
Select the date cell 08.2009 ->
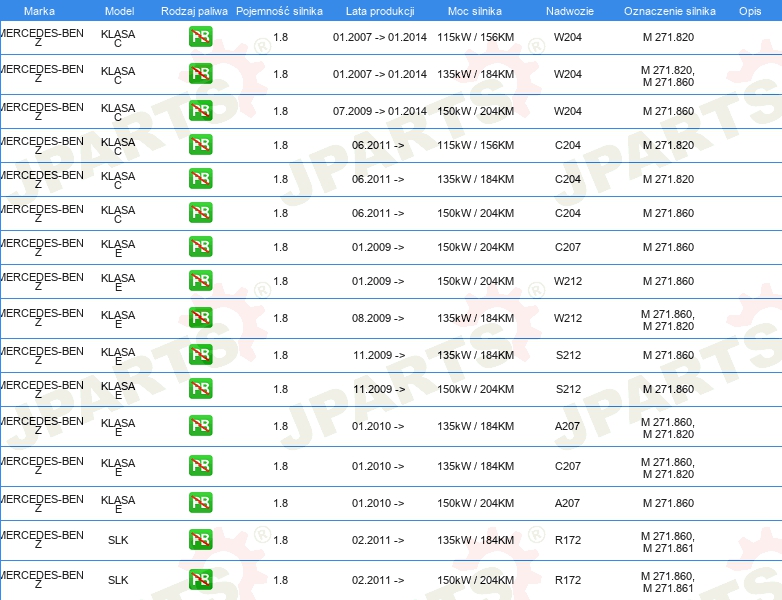[x=378, y=318]
